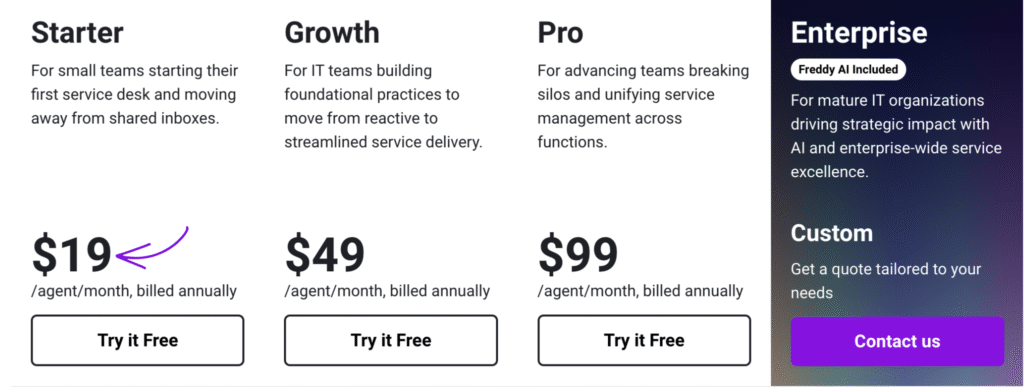Click the Contact us button

coord(897,341)
